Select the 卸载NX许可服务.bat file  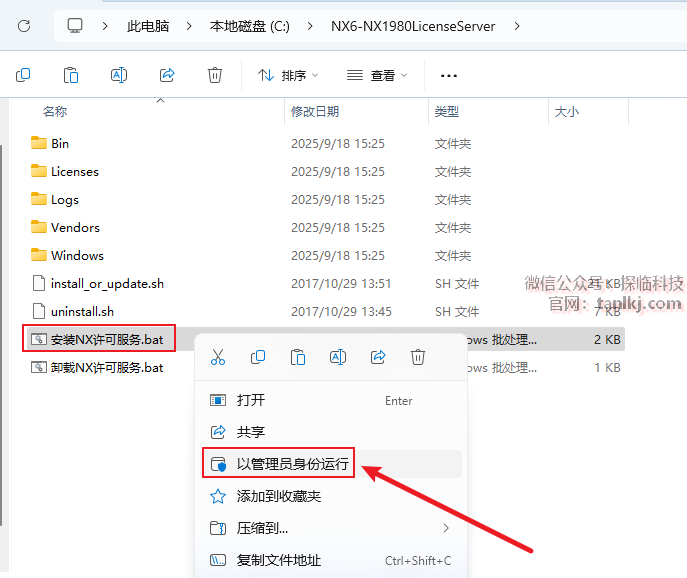coord(106,367)
